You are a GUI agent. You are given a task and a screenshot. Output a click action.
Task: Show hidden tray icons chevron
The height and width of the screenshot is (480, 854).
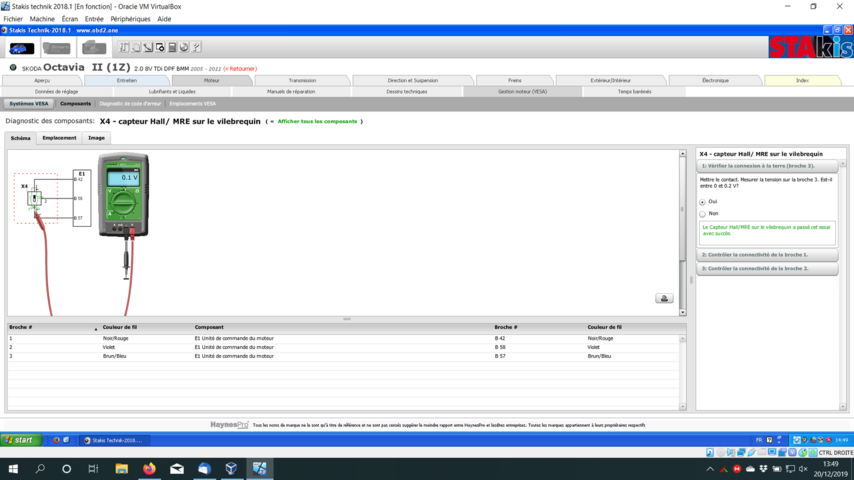710,469
